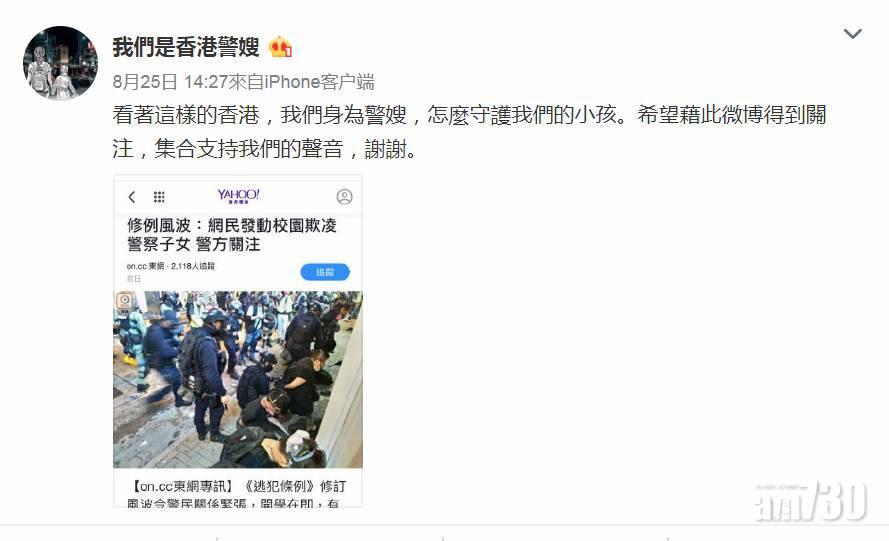Click the Yahoo logo in screenshot
The height and width of the screenshot is (541, 889).
point(238,196)
